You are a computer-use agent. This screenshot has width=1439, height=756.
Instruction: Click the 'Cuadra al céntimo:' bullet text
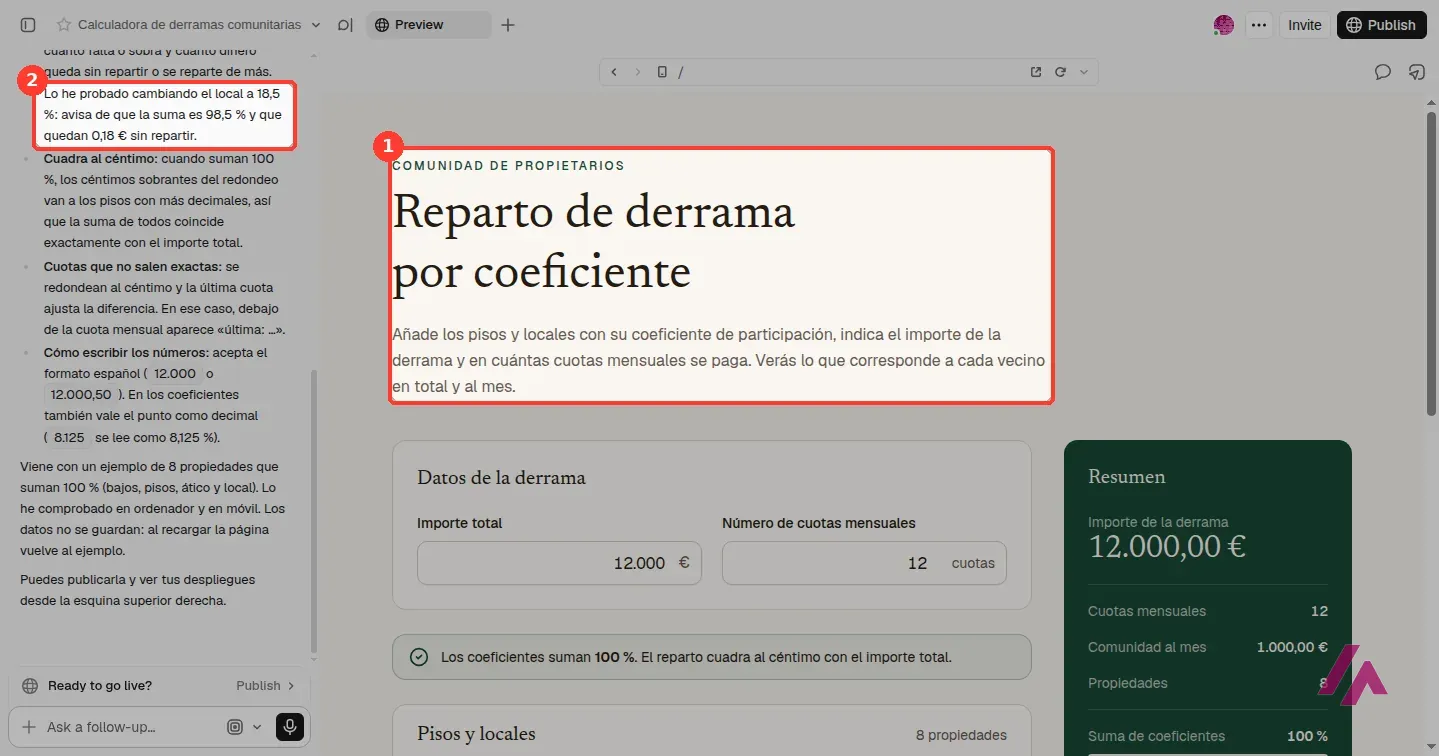[100, 158]
